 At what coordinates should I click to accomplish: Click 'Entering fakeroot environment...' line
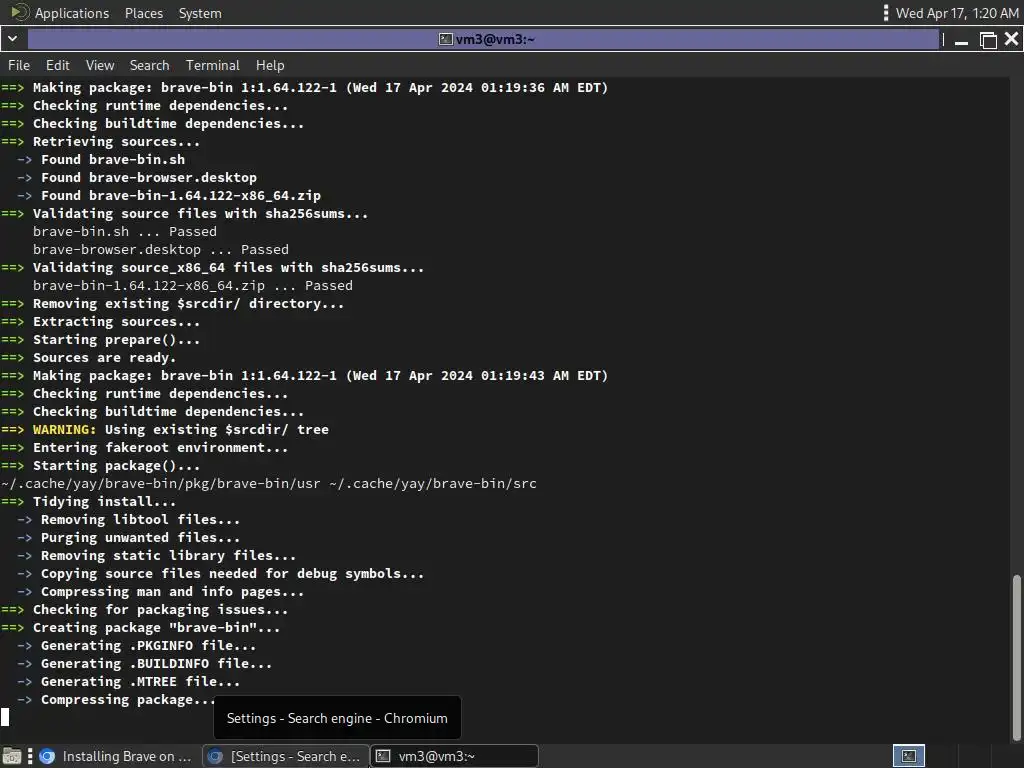coord(161,448)
